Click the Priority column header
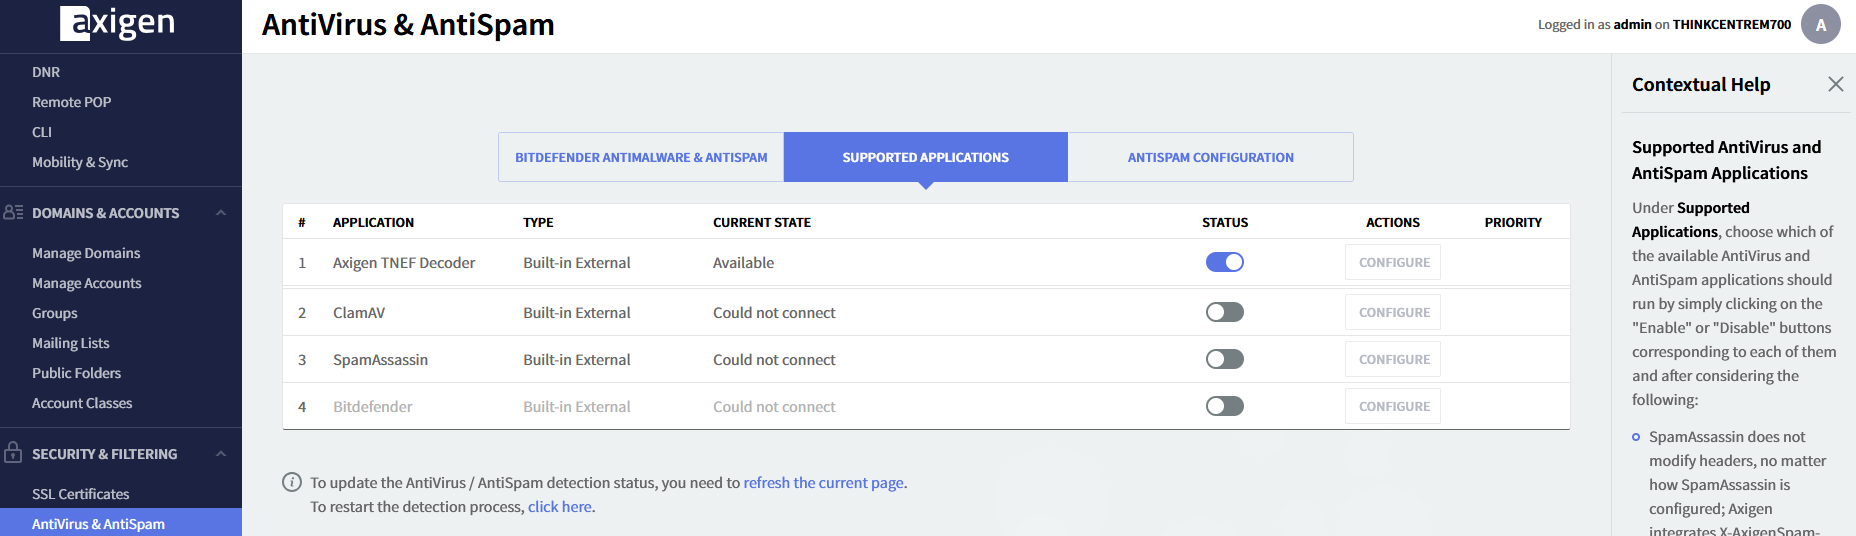1856x536 pixels. (x=1512, y=222)
